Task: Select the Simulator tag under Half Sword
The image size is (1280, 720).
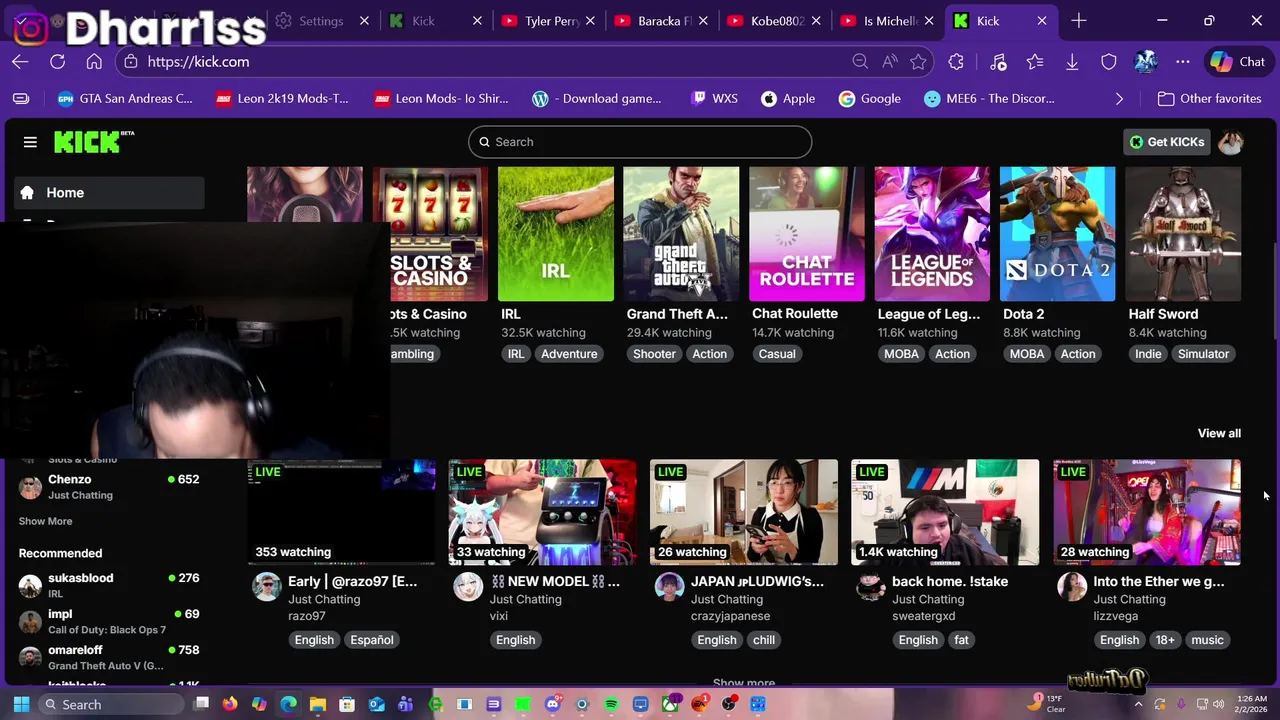Action: (x=1203, y=354)
